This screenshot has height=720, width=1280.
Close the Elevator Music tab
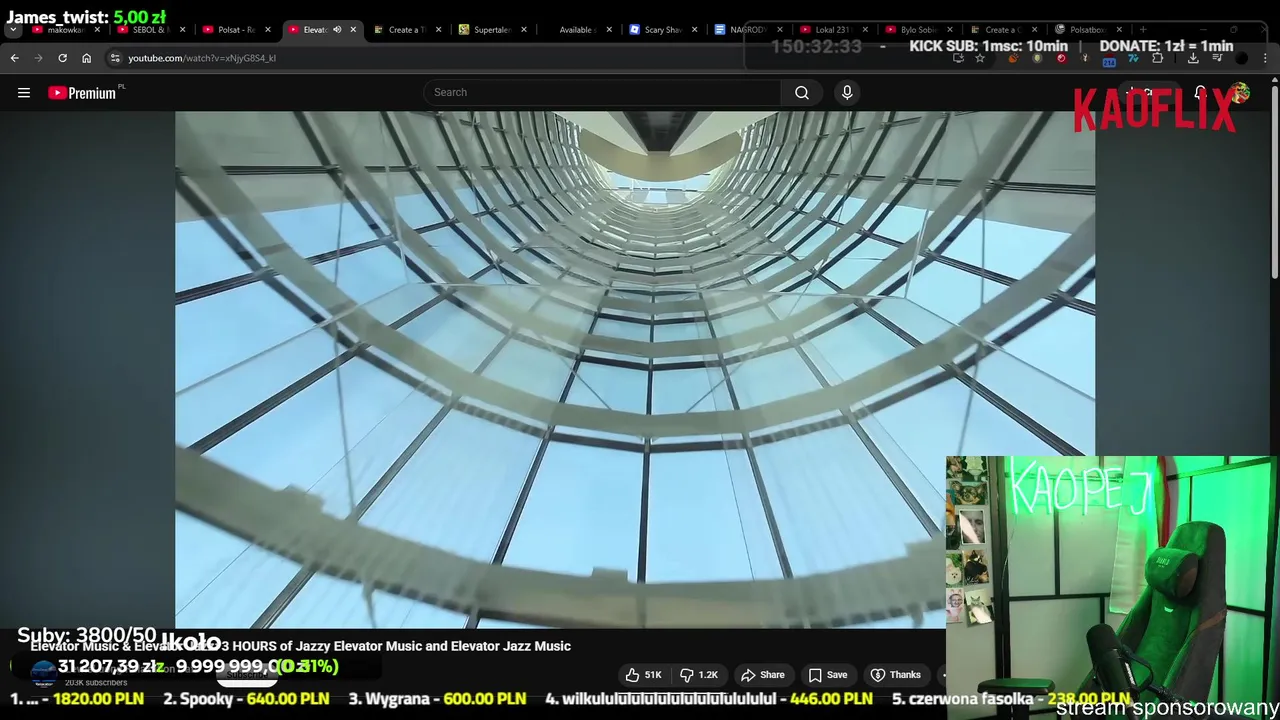(352, 30)
